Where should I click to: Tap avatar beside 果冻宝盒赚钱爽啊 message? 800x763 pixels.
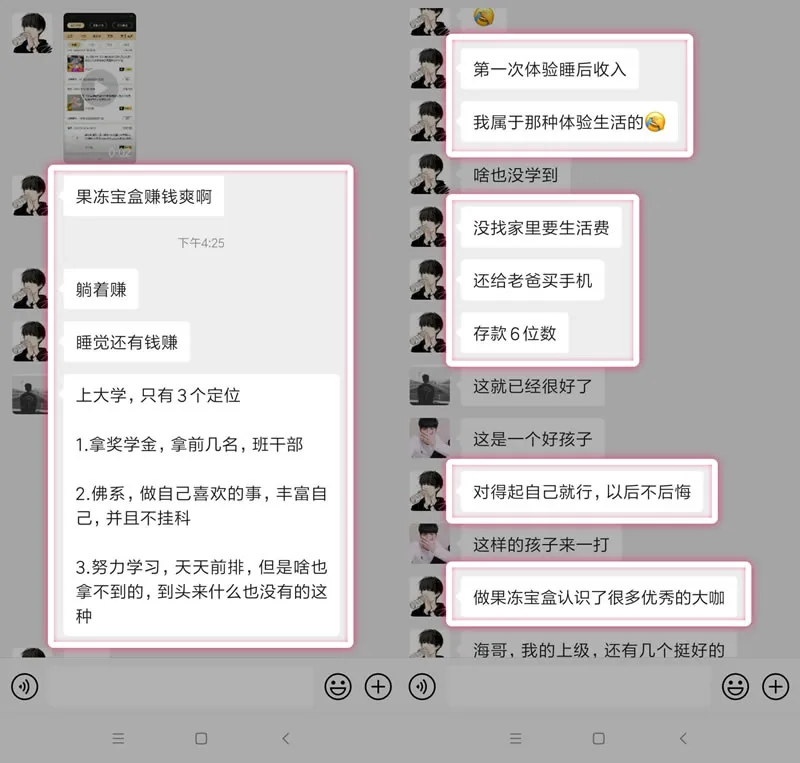[30, 195]
